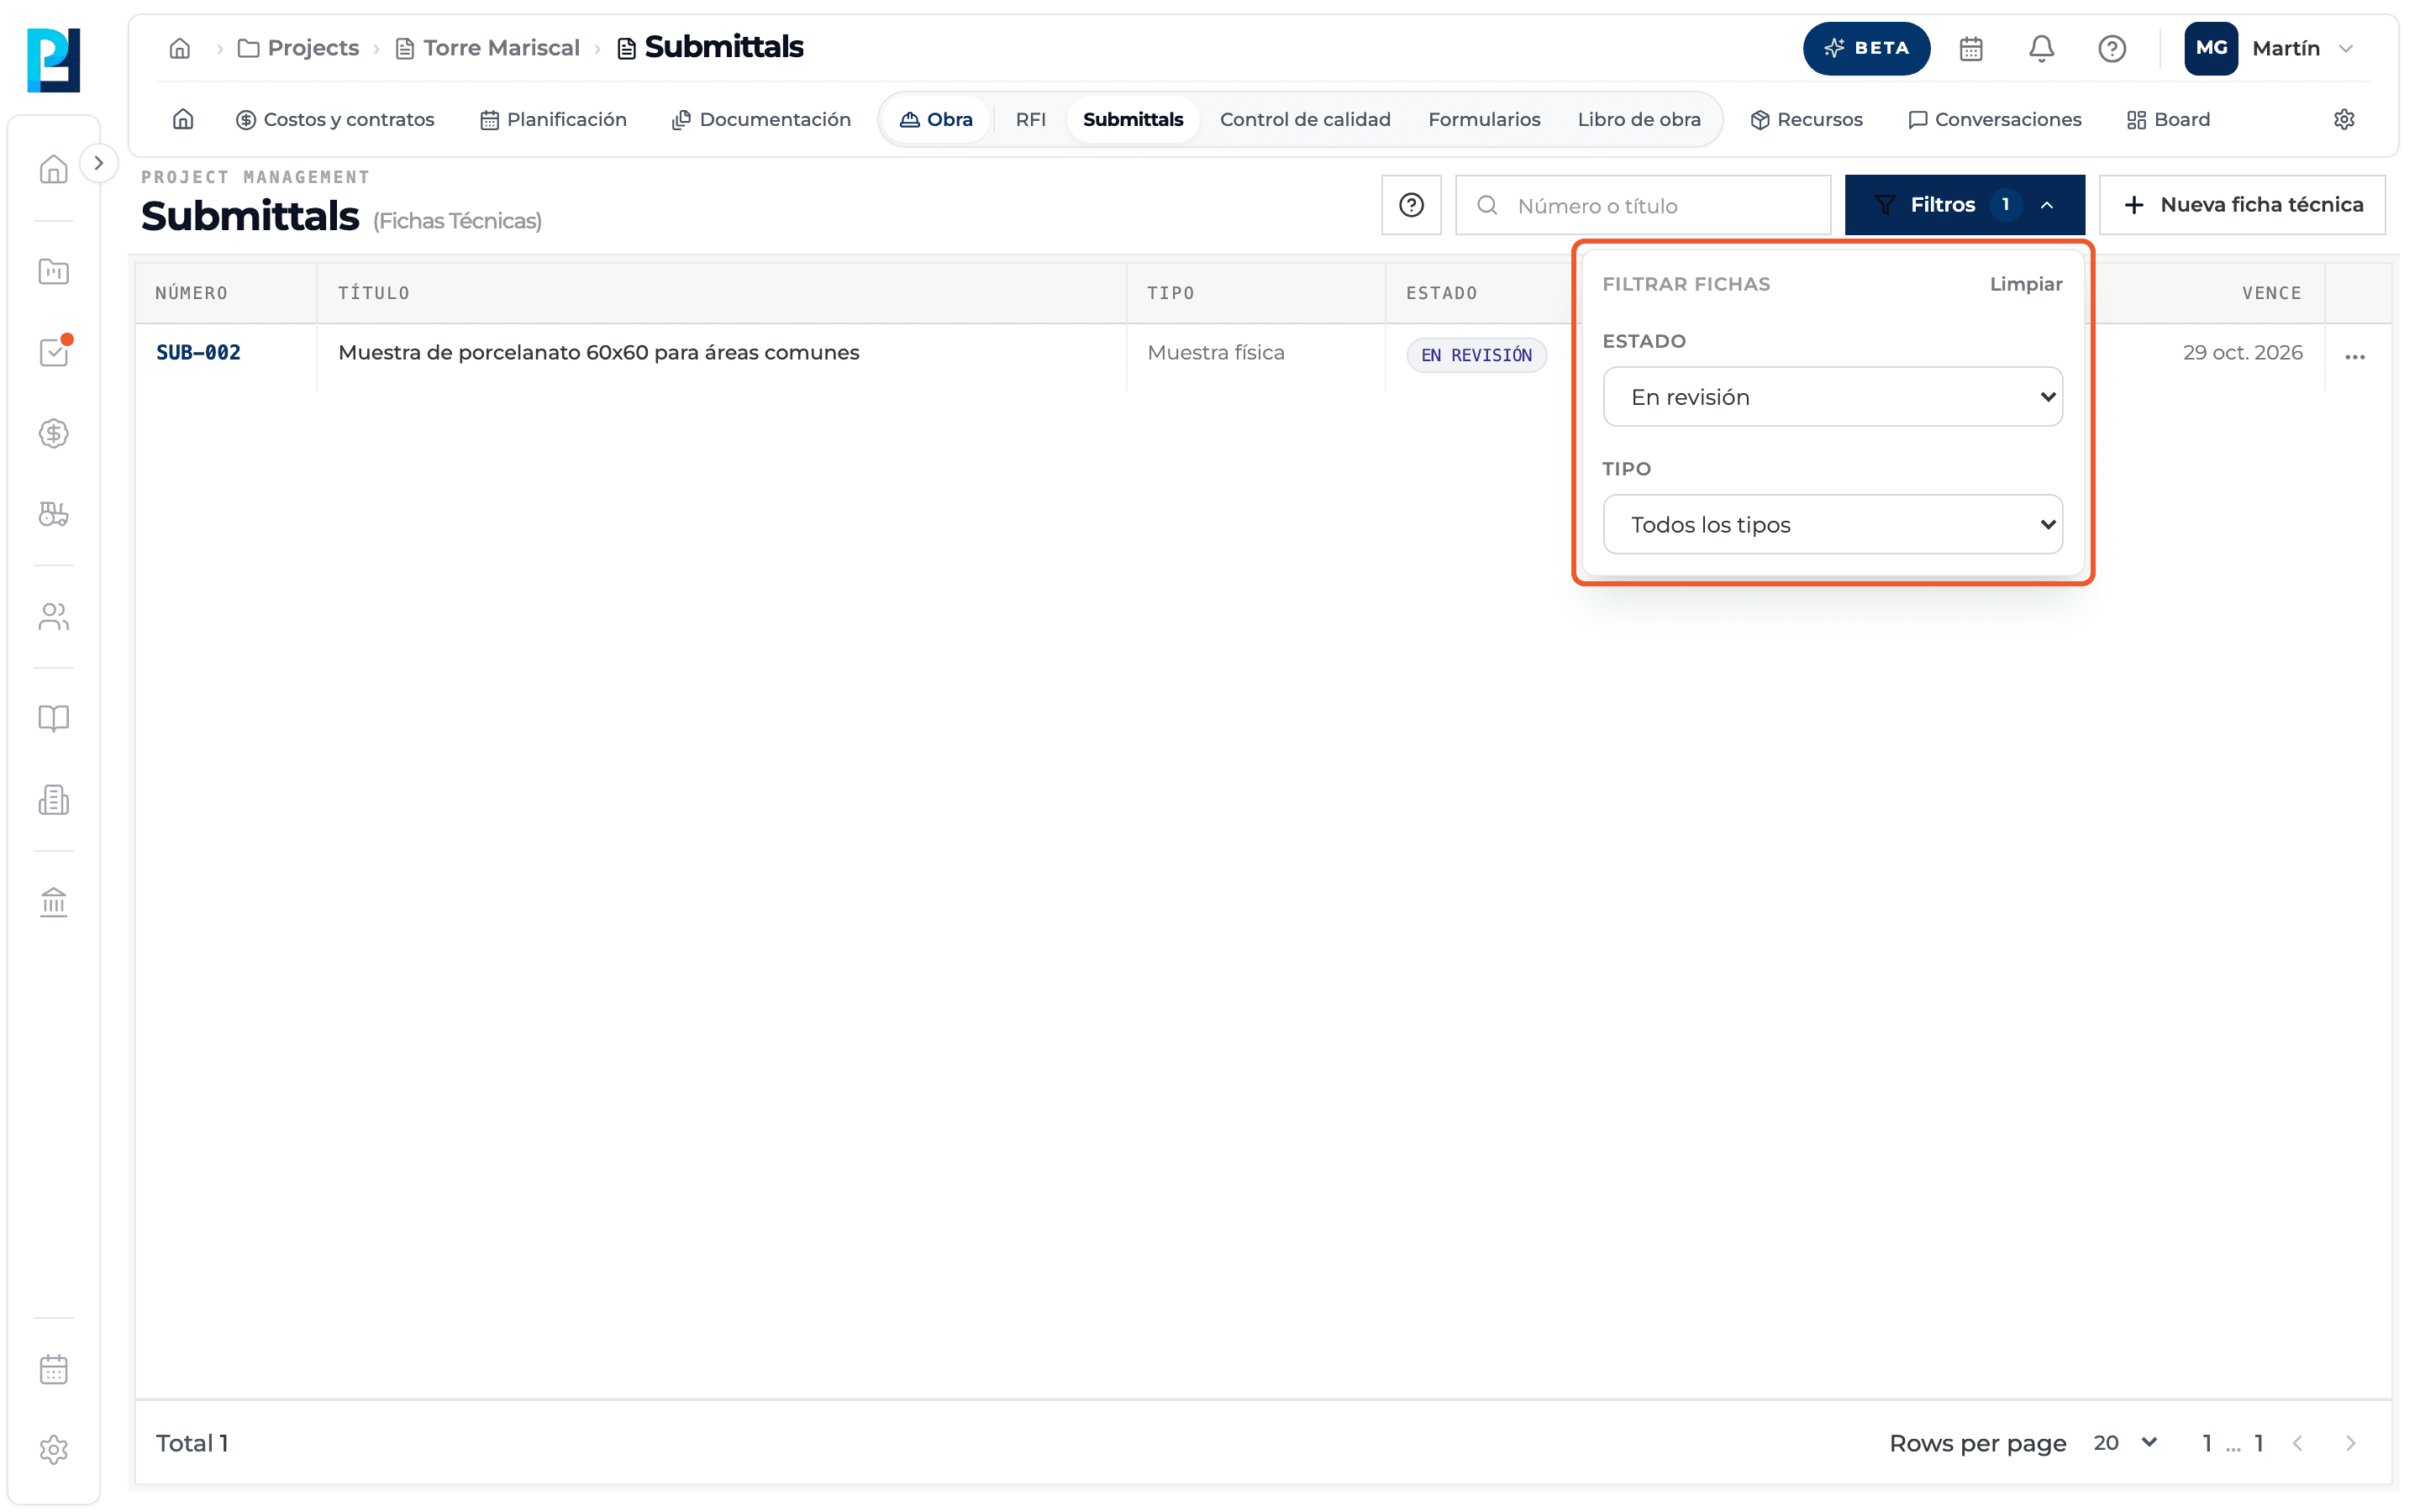Switch to the RFI tab
Image resolution: width=2420 pixels, height=1512 pixels.
pyautogui.click(x=1030, y=119)
